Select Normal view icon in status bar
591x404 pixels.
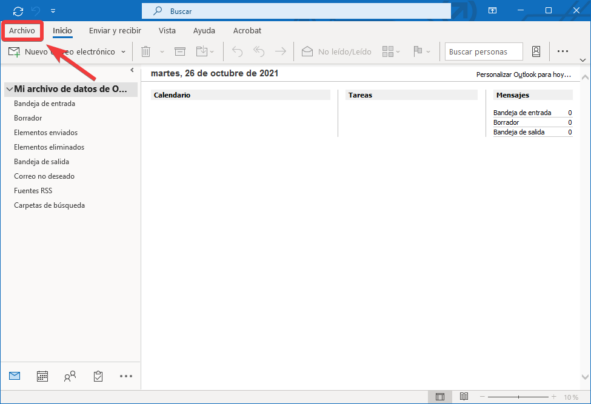pos(440,396)
